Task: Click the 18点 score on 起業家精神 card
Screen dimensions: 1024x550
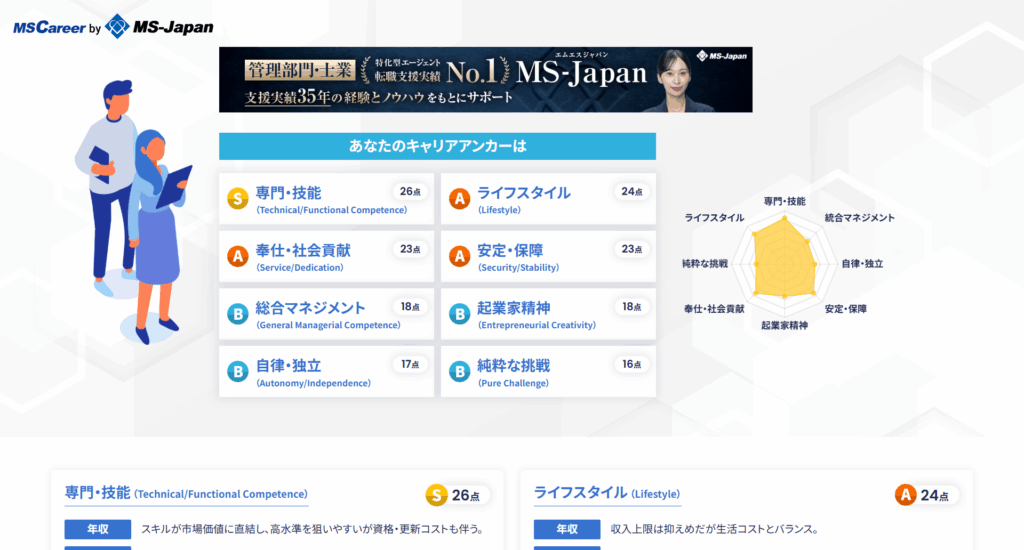Action: (x=632, y=306)
